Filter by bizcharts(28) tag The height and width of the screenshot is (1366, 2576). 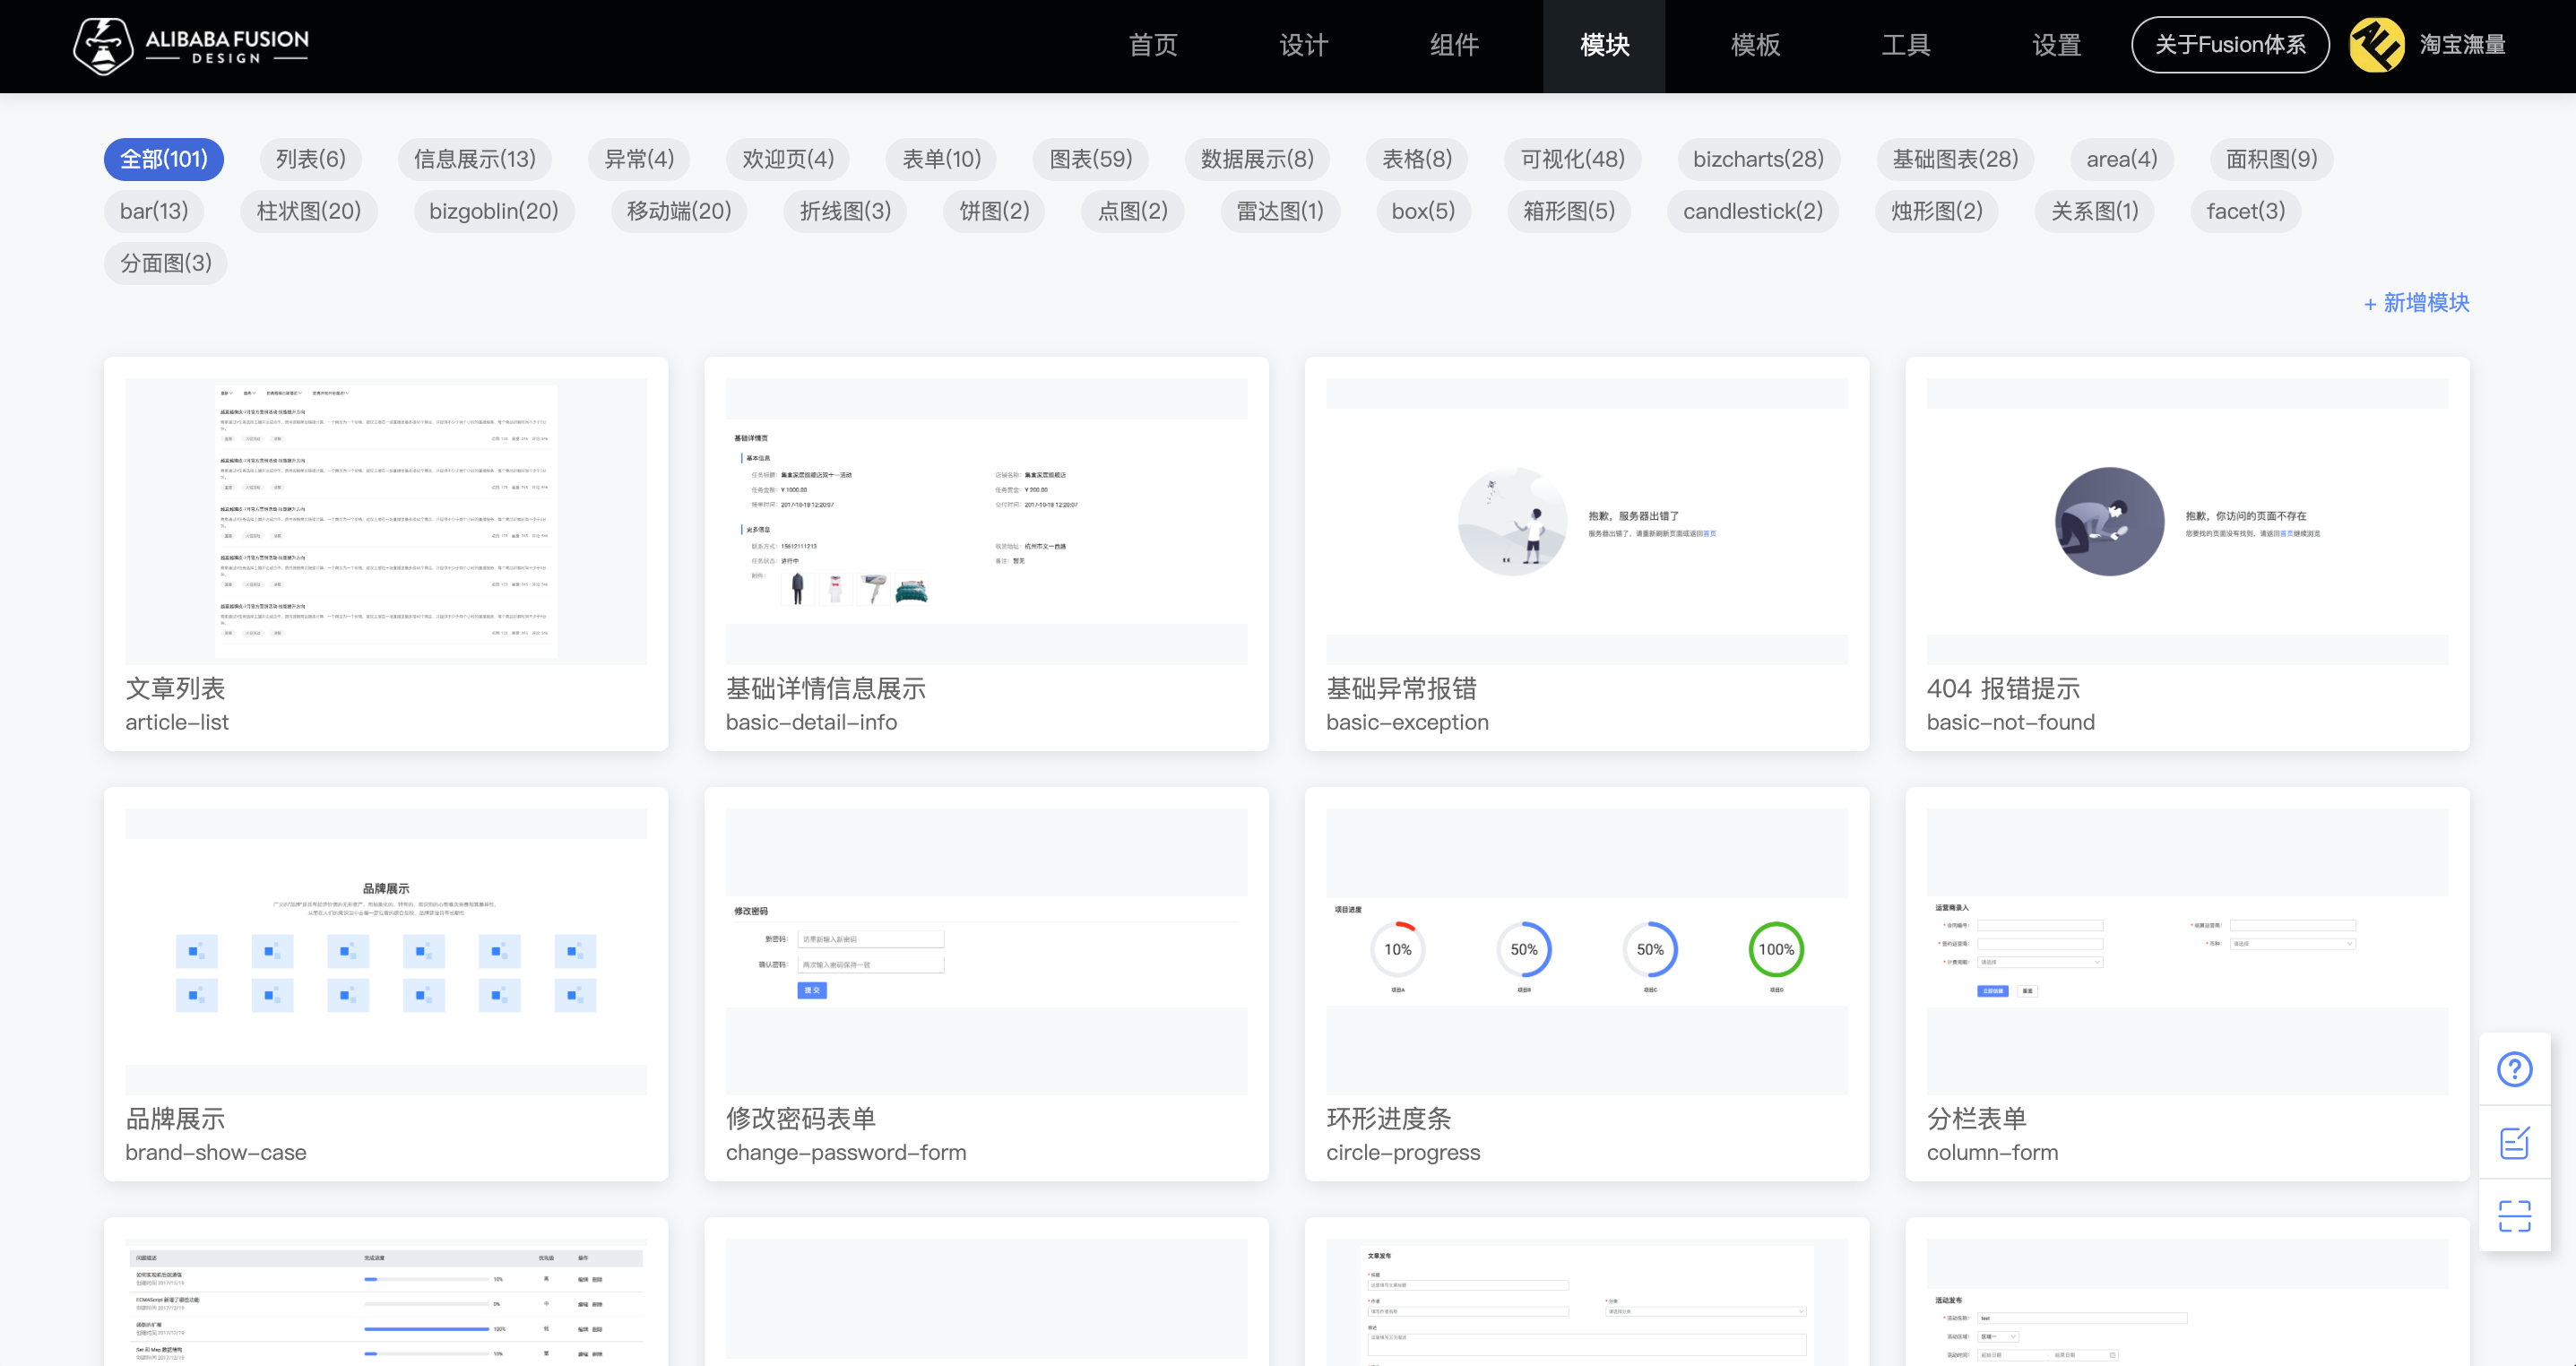(1757, 159)
